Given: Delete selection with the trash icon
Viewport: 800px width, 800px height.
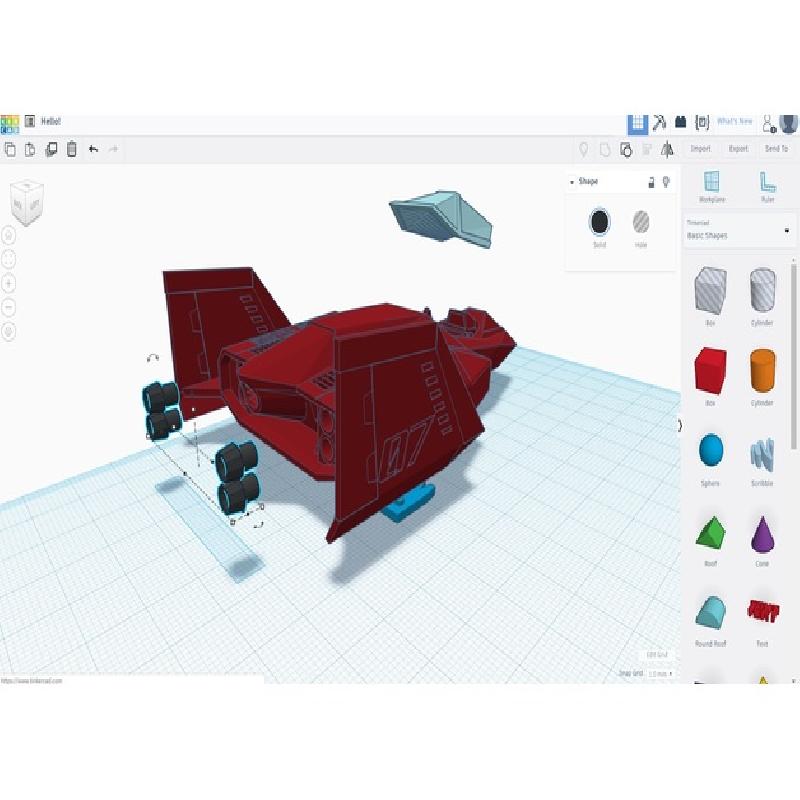Looking at the screenshot, I should pyautogui.click(x=72, y=148).
